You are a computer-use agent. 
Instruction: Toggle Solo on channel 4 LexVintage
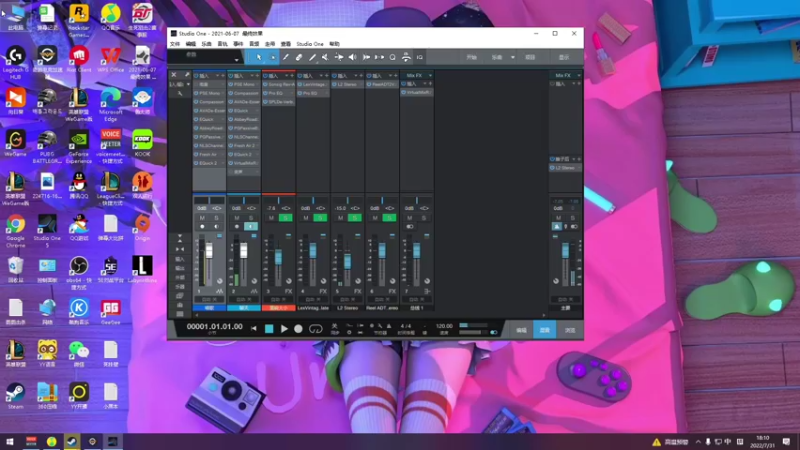pyautogui.click(x=320, y=218)
